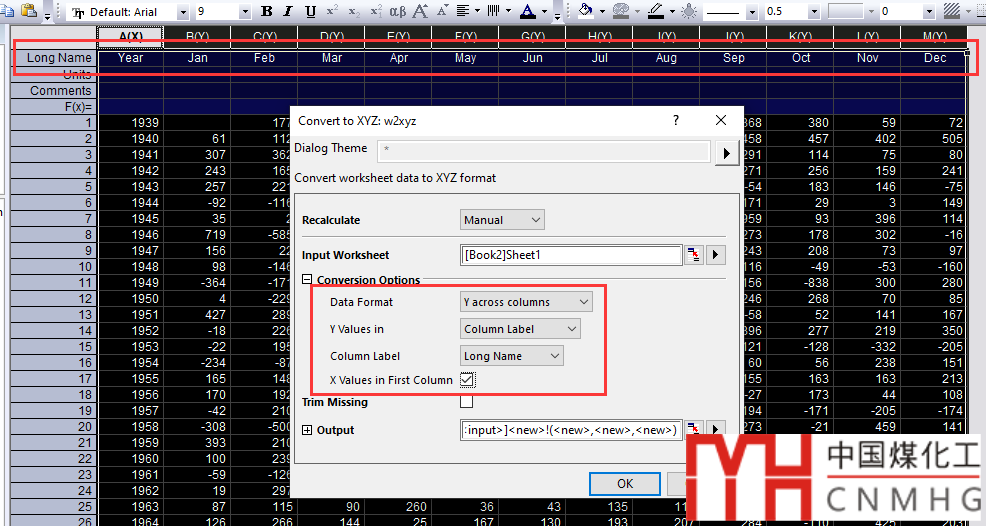Expand the Output section
986x526 pixels.
[x=307, y=430]
